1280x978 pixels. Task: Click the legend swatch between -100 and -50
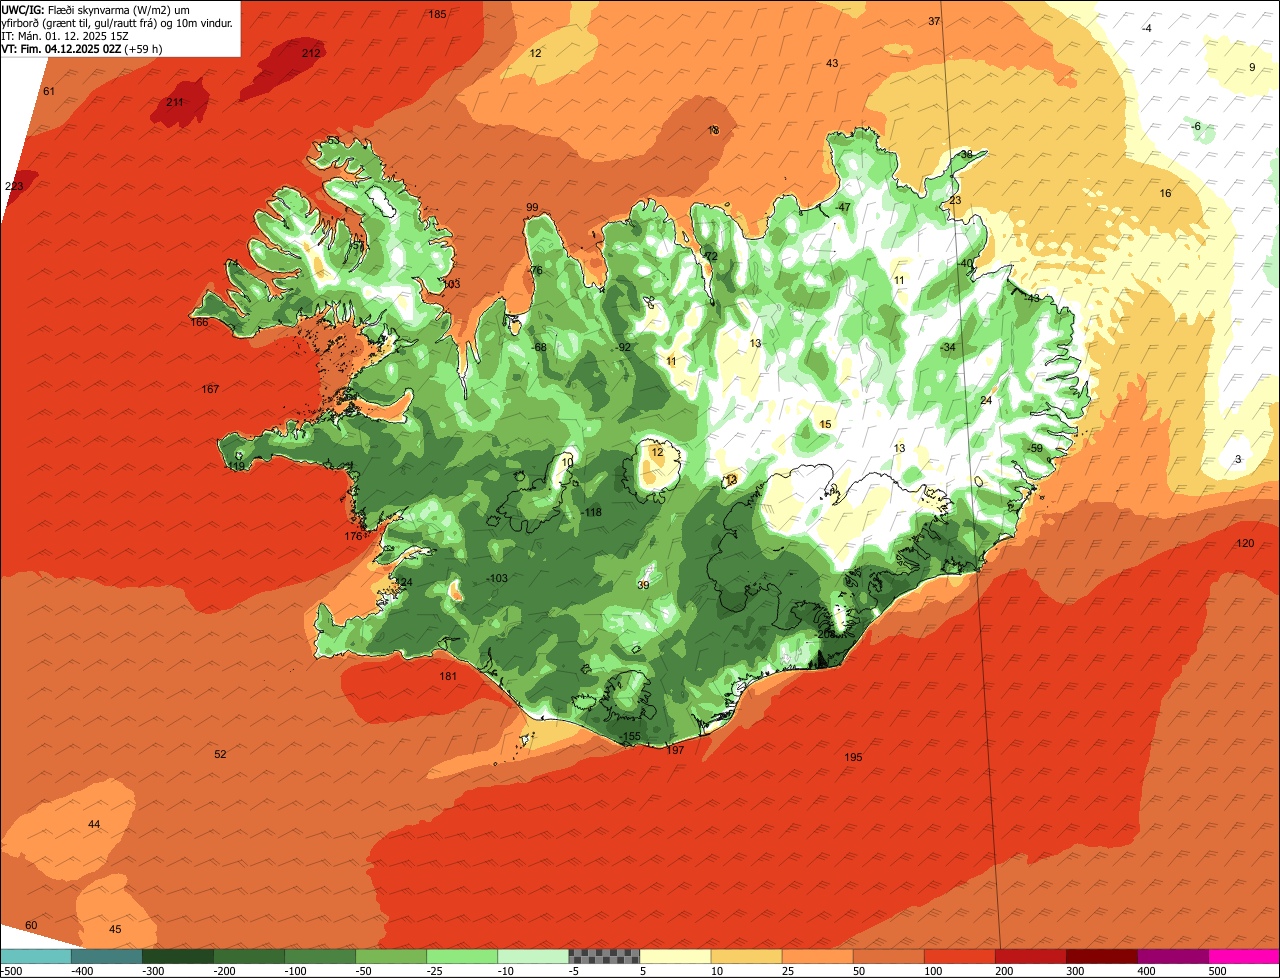(x=320, y=956)
